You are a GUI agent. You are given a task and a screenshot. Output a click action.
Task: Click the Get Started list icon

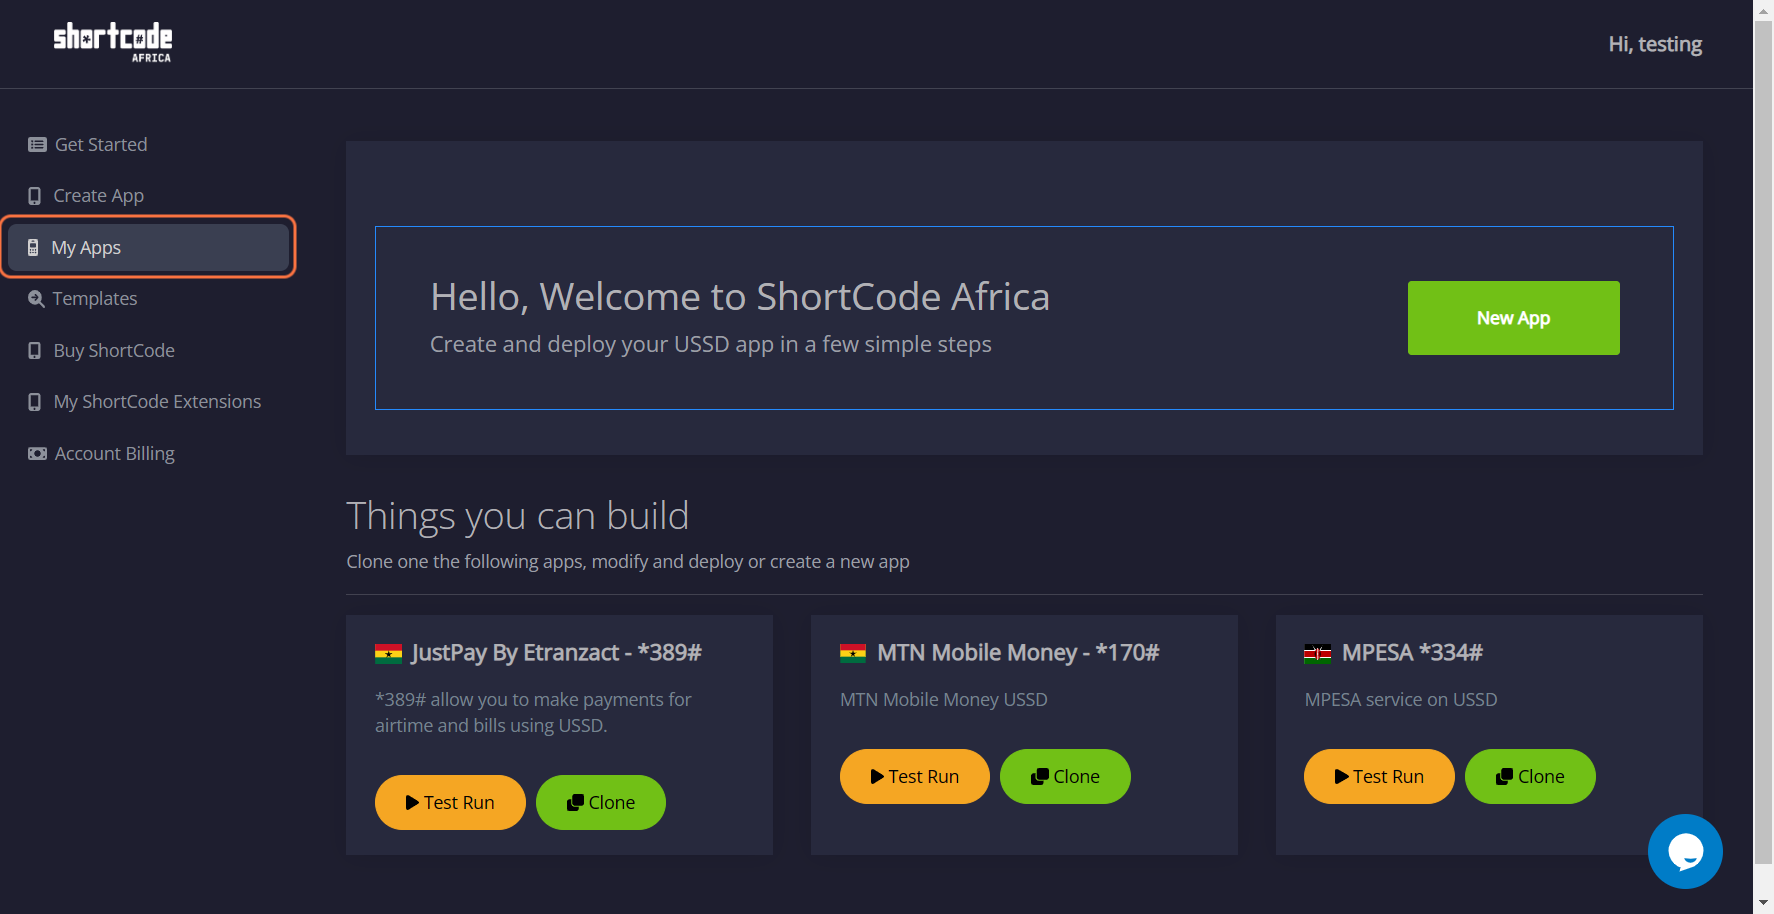37,145
